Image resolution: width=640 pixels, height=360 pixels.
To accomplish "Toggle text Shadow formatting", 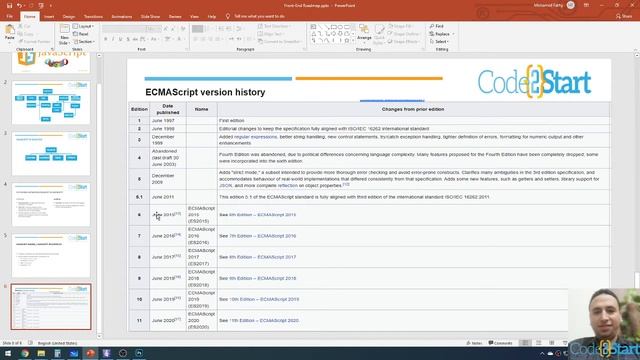I will coord(128,39).
